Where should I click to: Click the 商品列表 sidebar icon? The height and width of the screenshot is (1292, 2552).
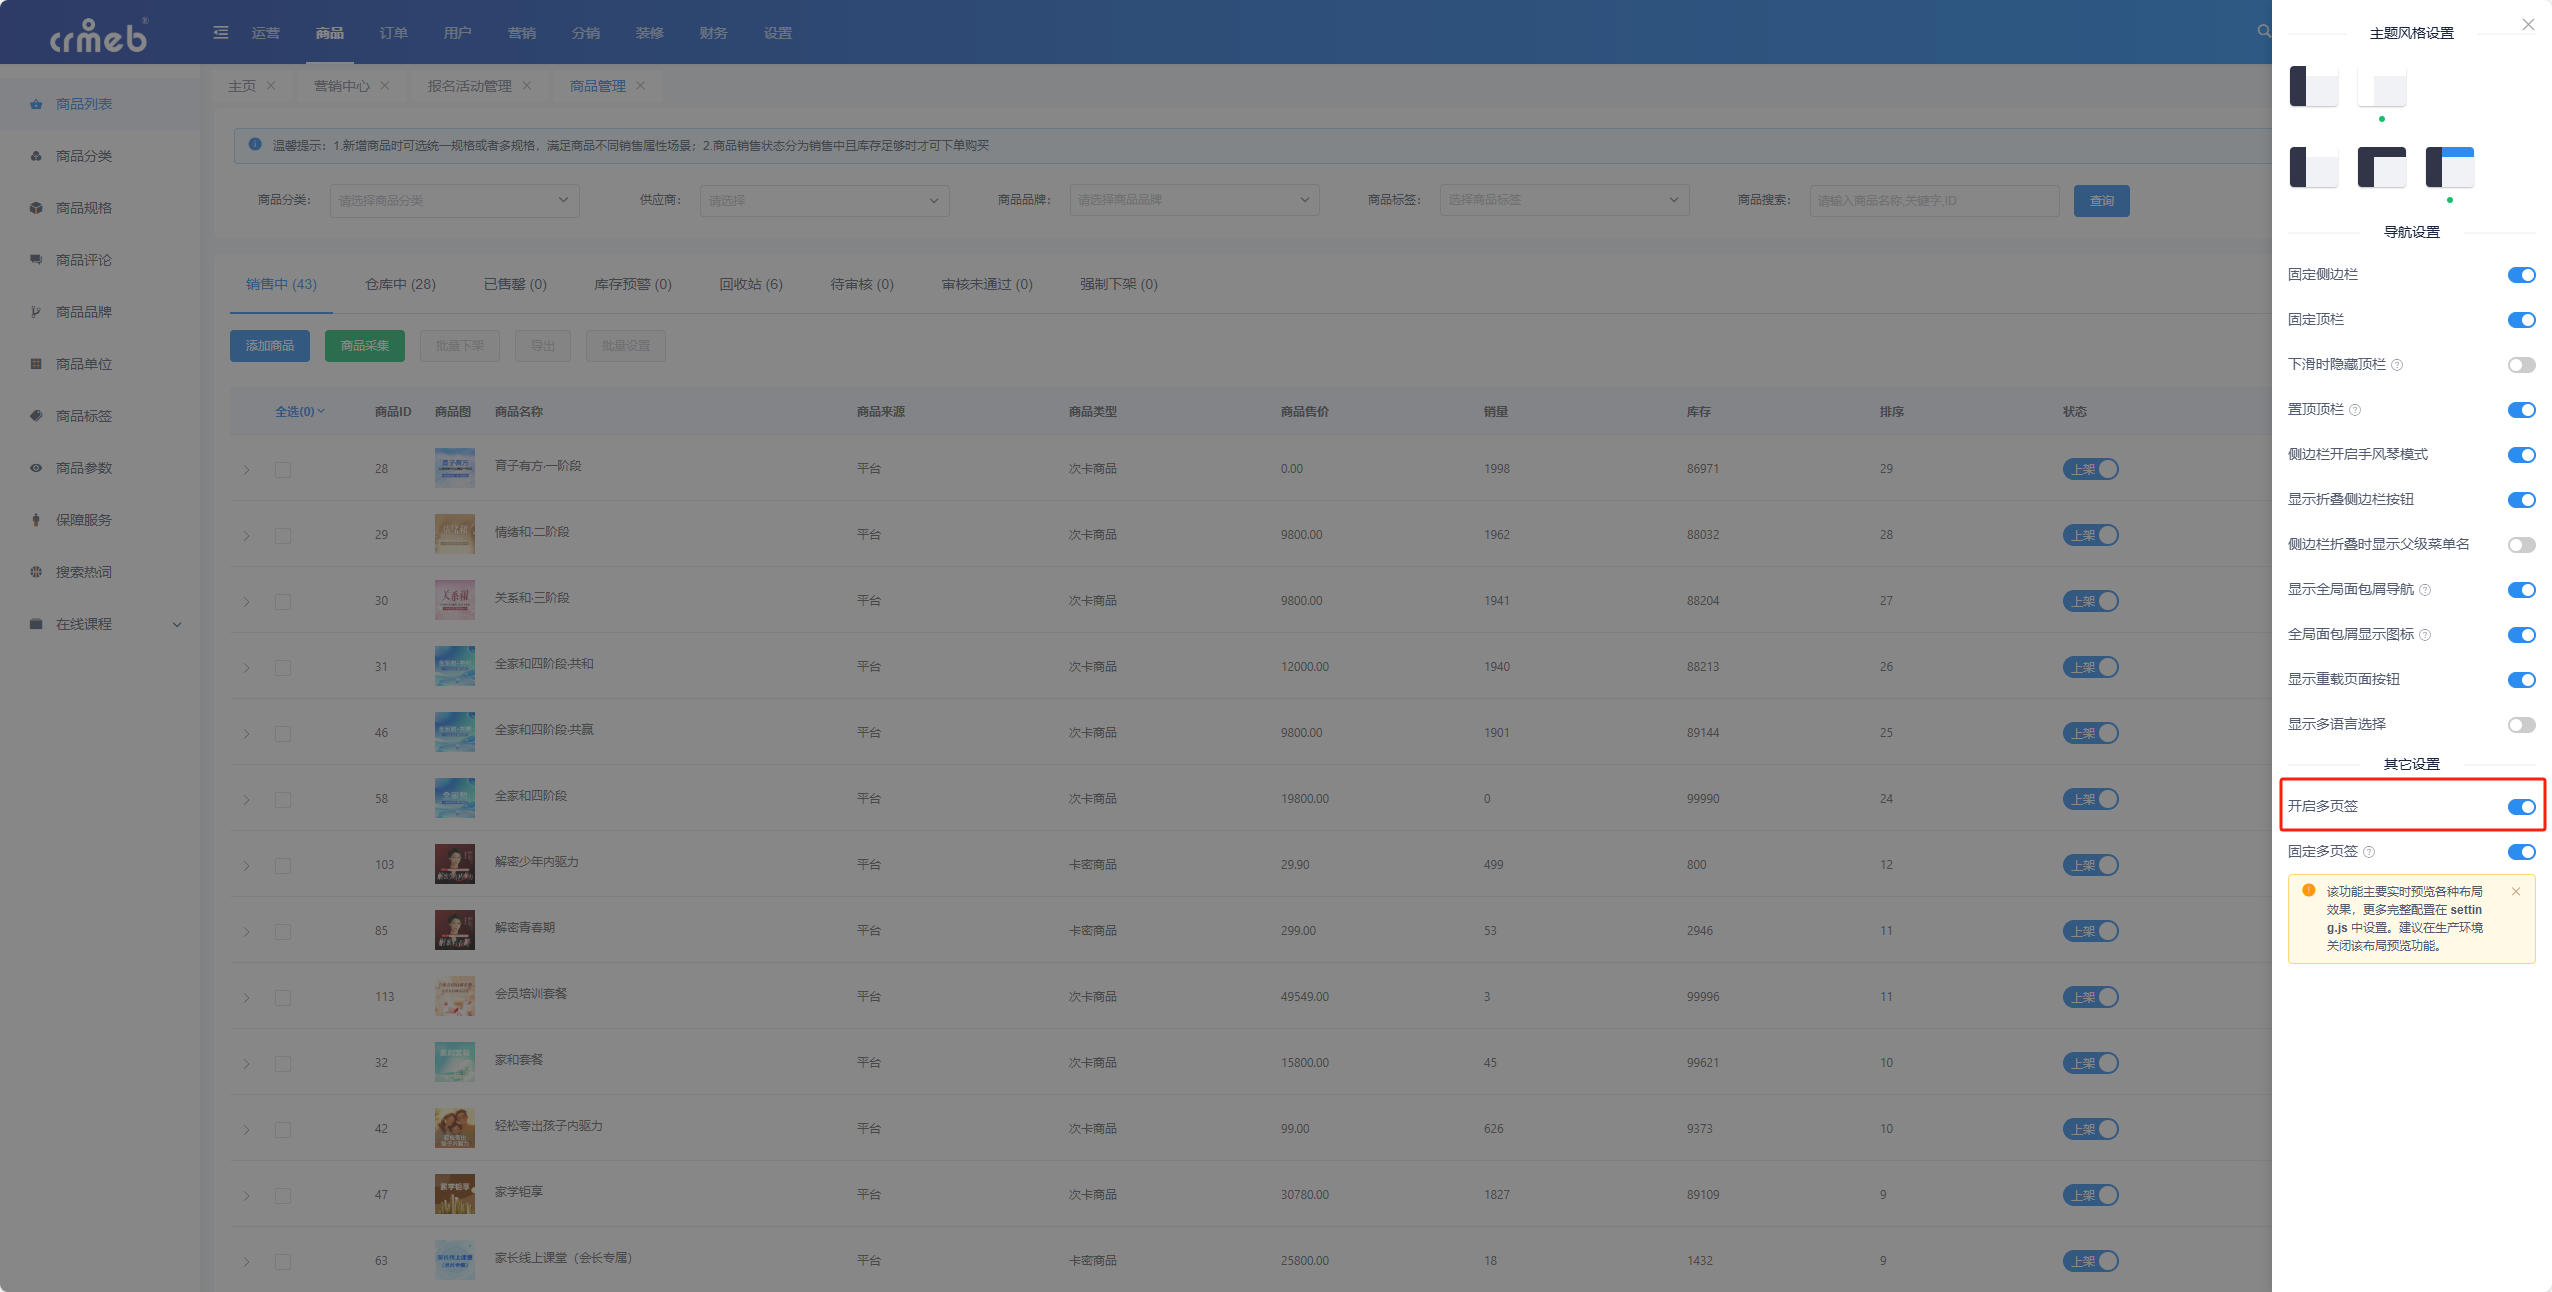[36, 104]
